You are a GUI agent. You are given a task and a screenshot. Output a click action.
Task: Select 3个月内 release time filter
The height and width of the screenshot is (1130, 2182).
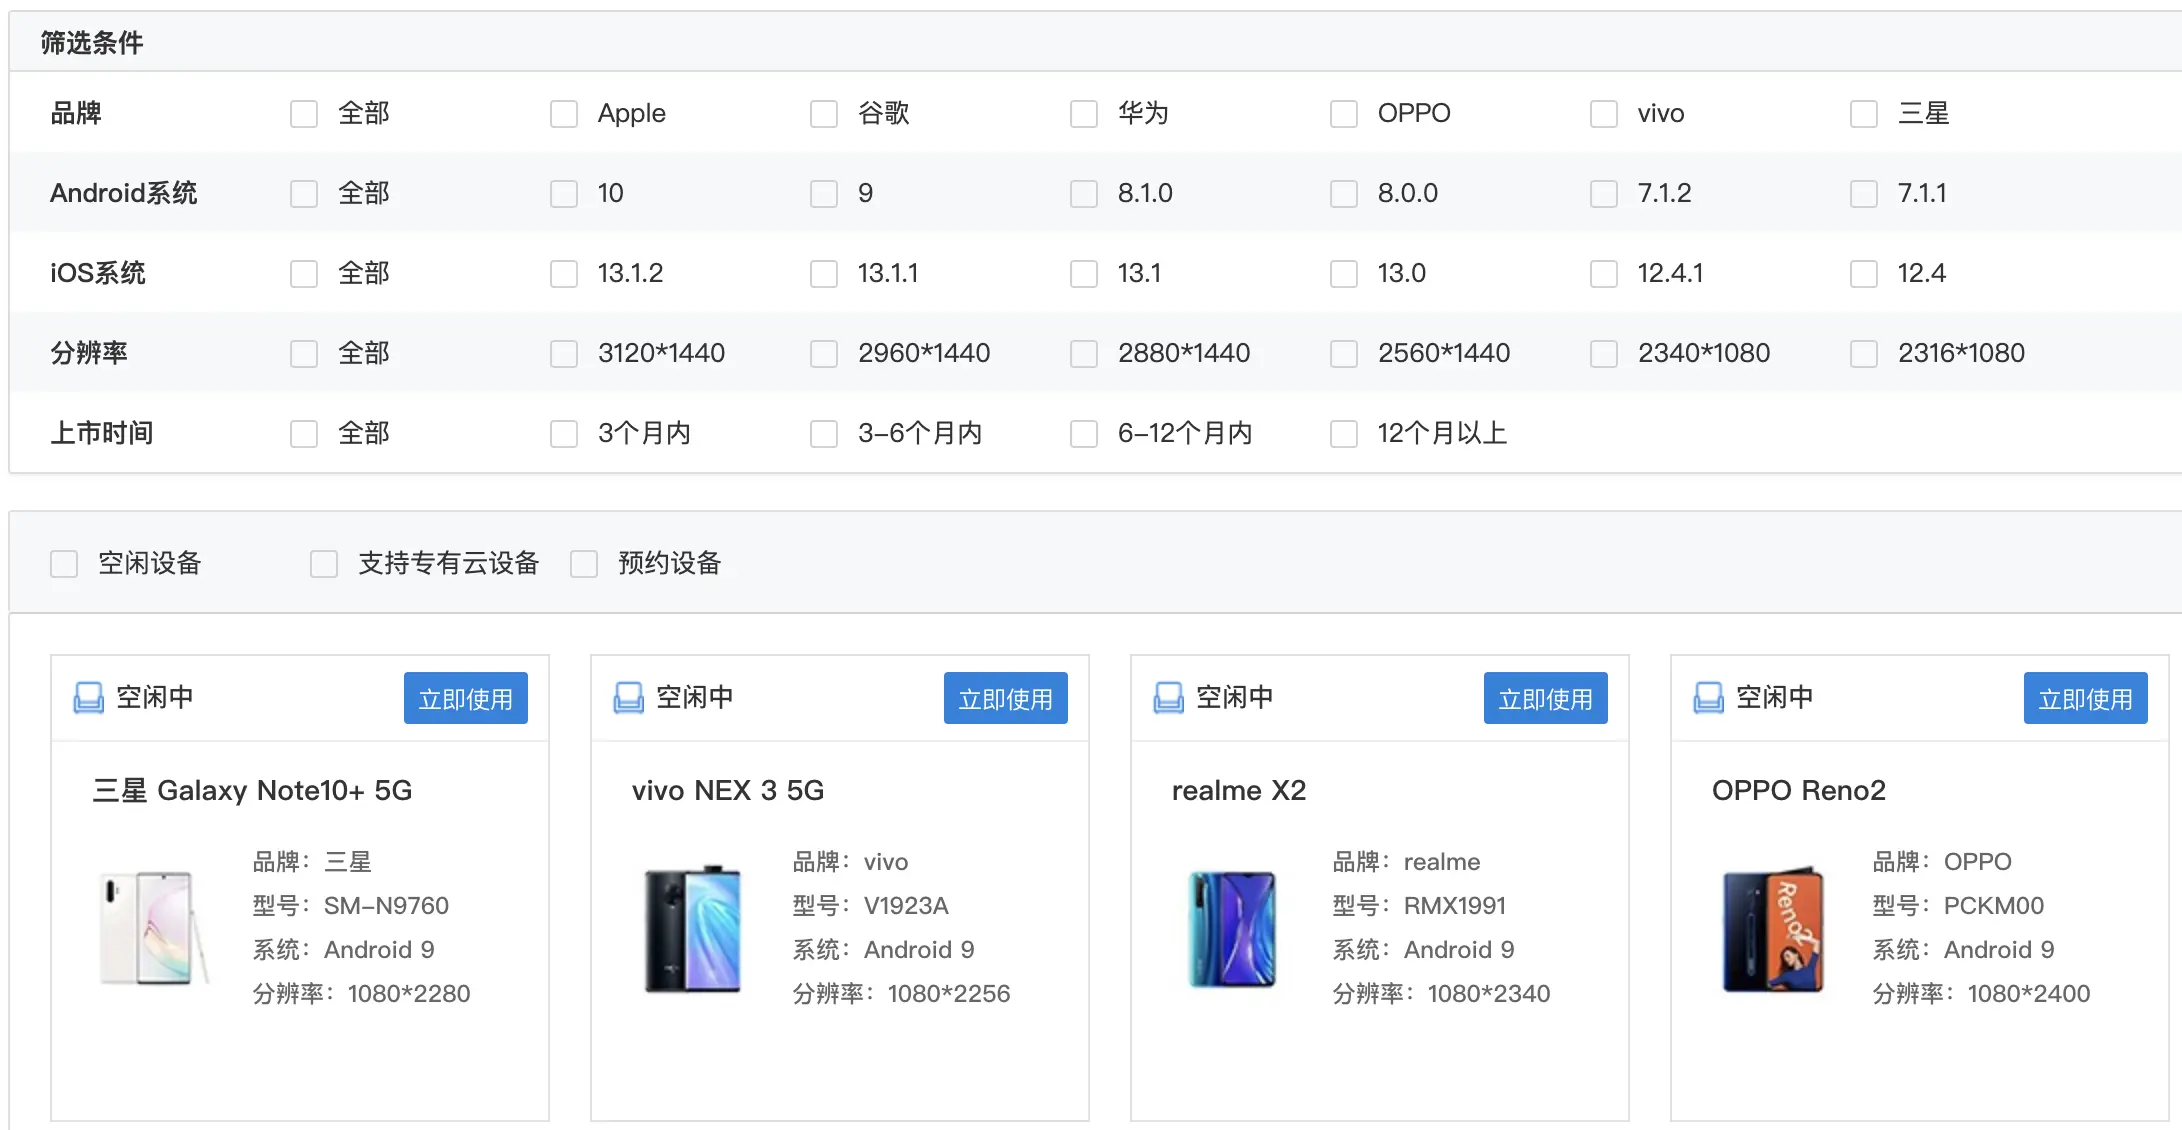point(564,434)
